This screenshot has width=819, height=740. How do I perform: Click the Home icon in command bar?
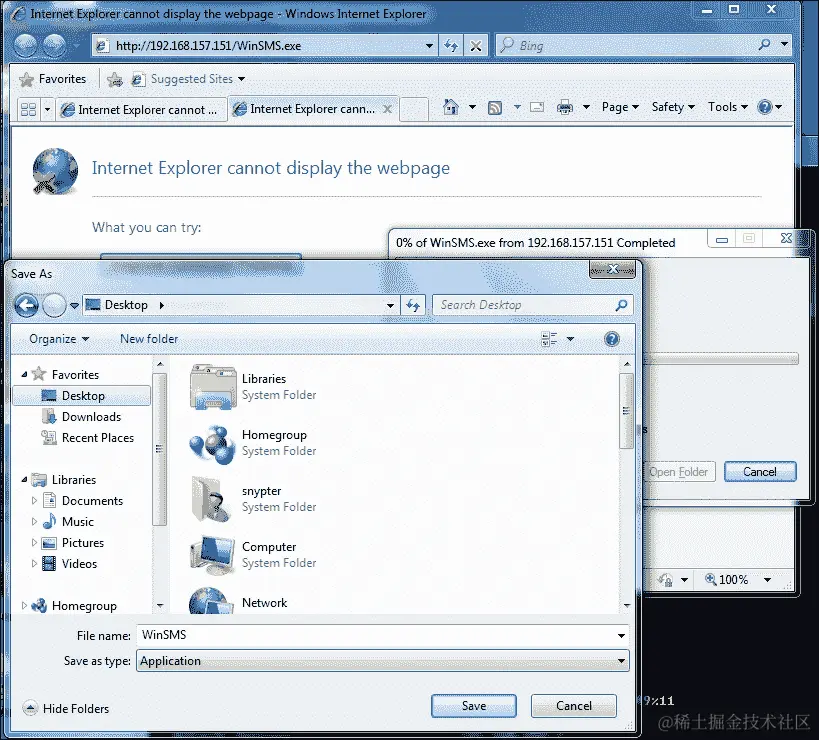(x=451, y=107)
